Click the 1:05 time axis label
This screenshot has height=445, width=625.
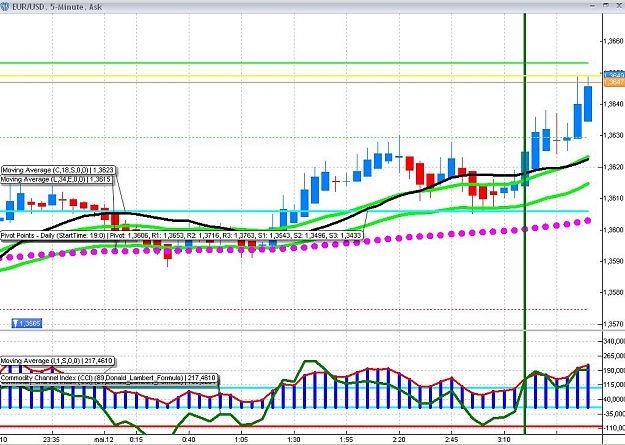click(241, 439)
